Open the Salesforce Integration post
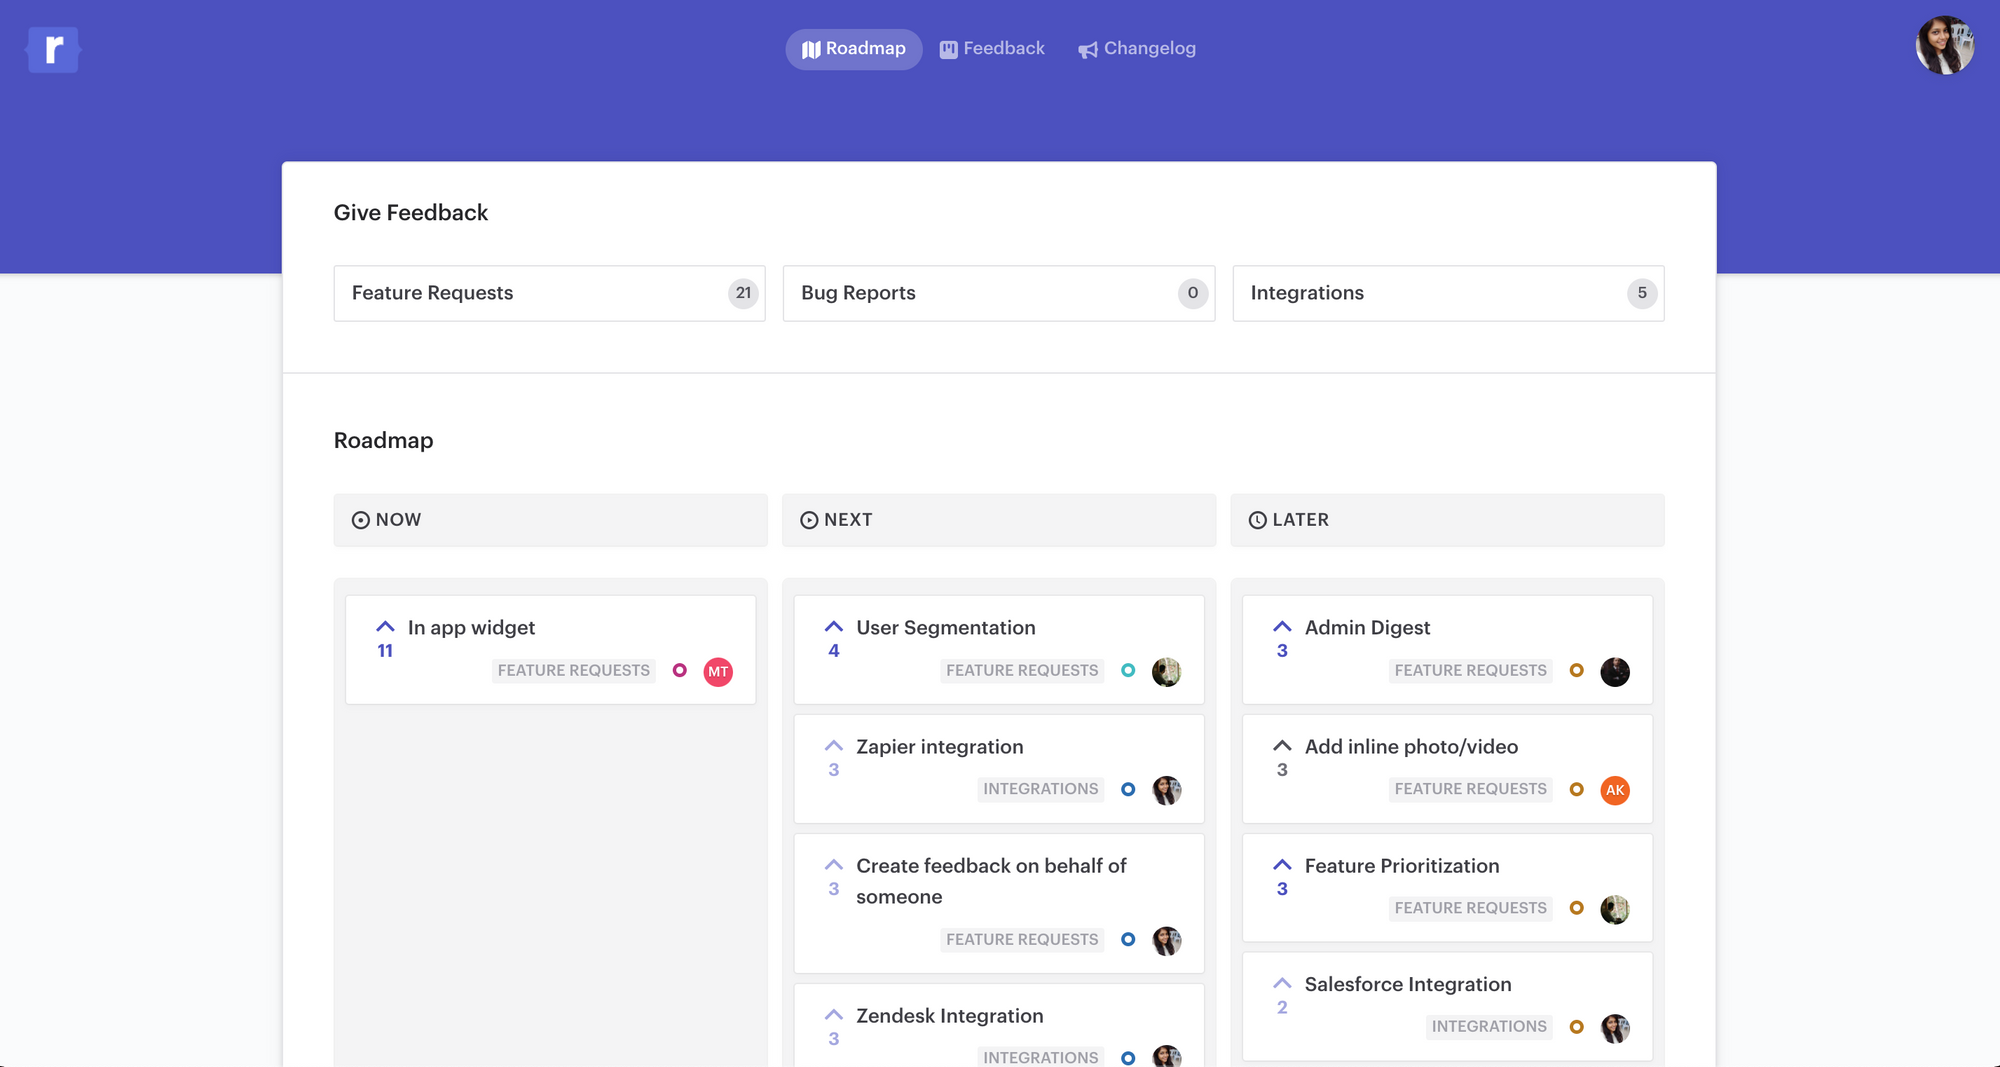The height and width of the screenshot is (1067, 2000). pyautogui.click(x=1408, y=985)
